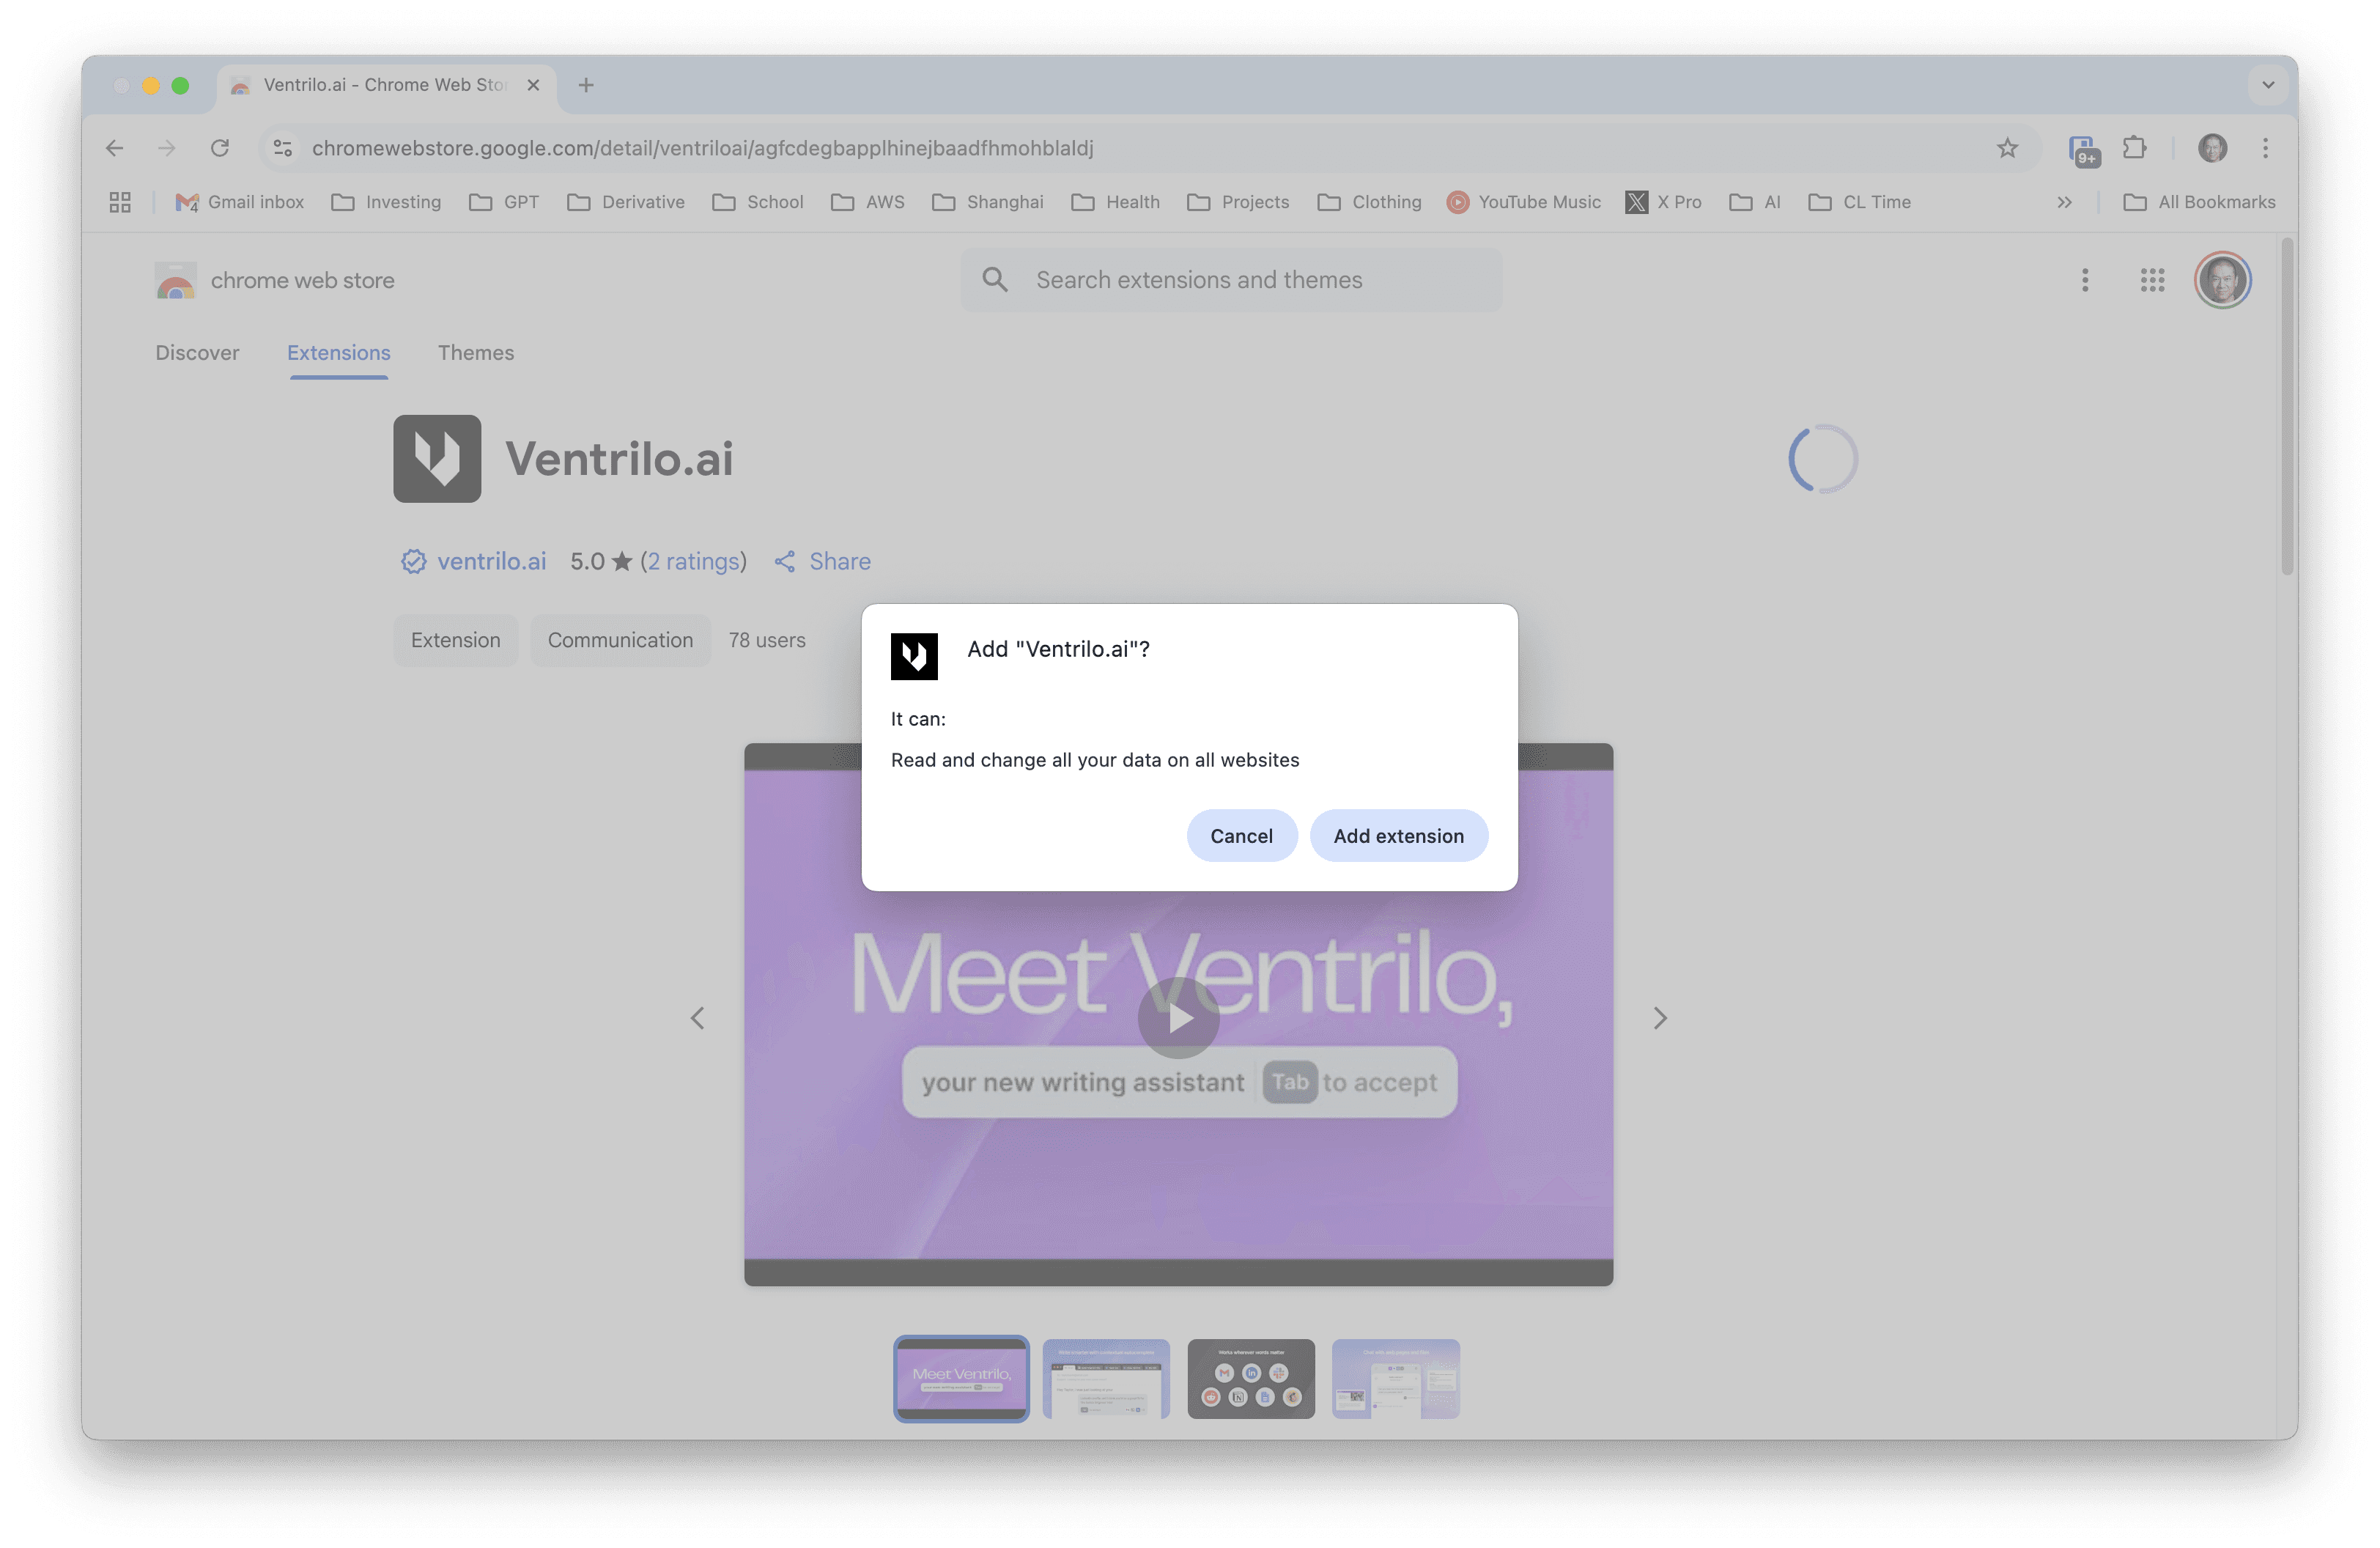Show hidden bookmarks chevron
The image size is (2380, 1548).
click(x=2064, y=202)
